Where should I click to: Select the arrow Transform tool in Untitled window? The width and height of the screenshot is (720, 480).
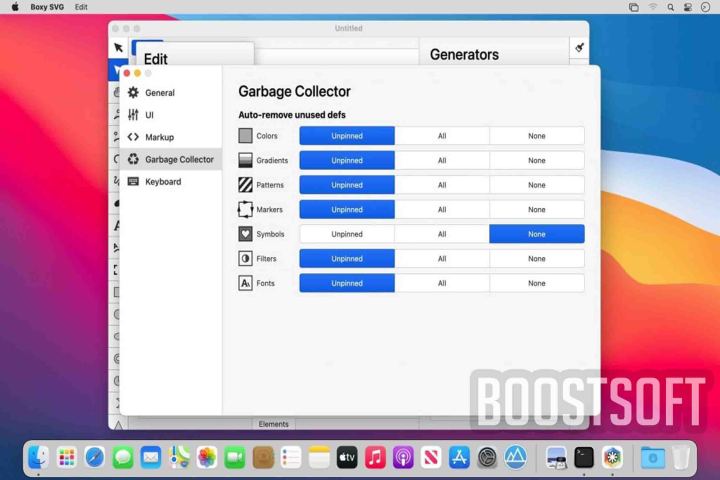tap(118, 47)
